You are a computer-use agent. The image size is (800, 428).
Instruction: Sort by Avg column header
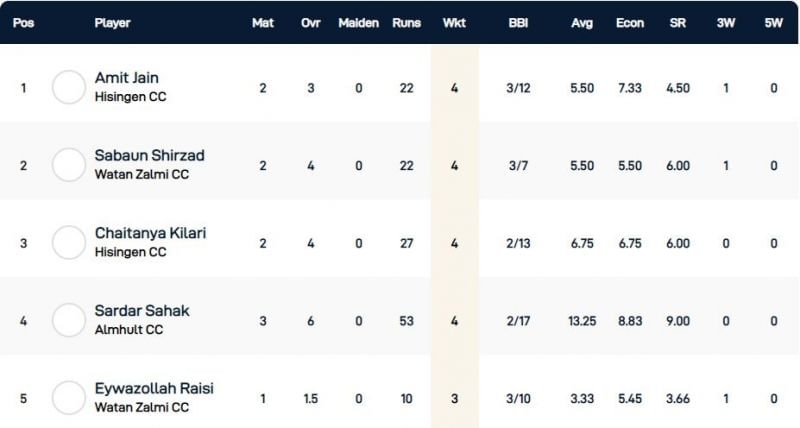(x=582, y=22)
